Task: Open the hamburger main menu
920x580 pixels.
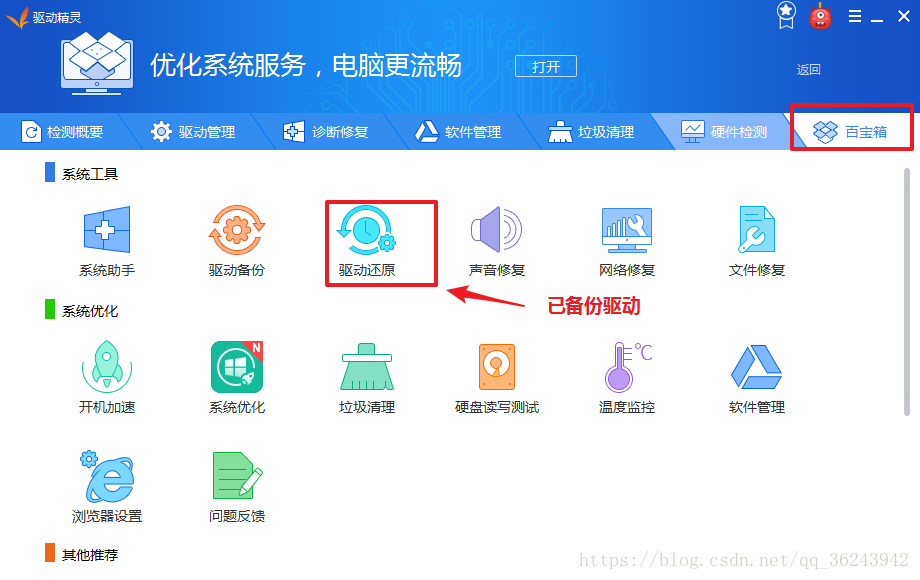Action: [x=855, y=16]
